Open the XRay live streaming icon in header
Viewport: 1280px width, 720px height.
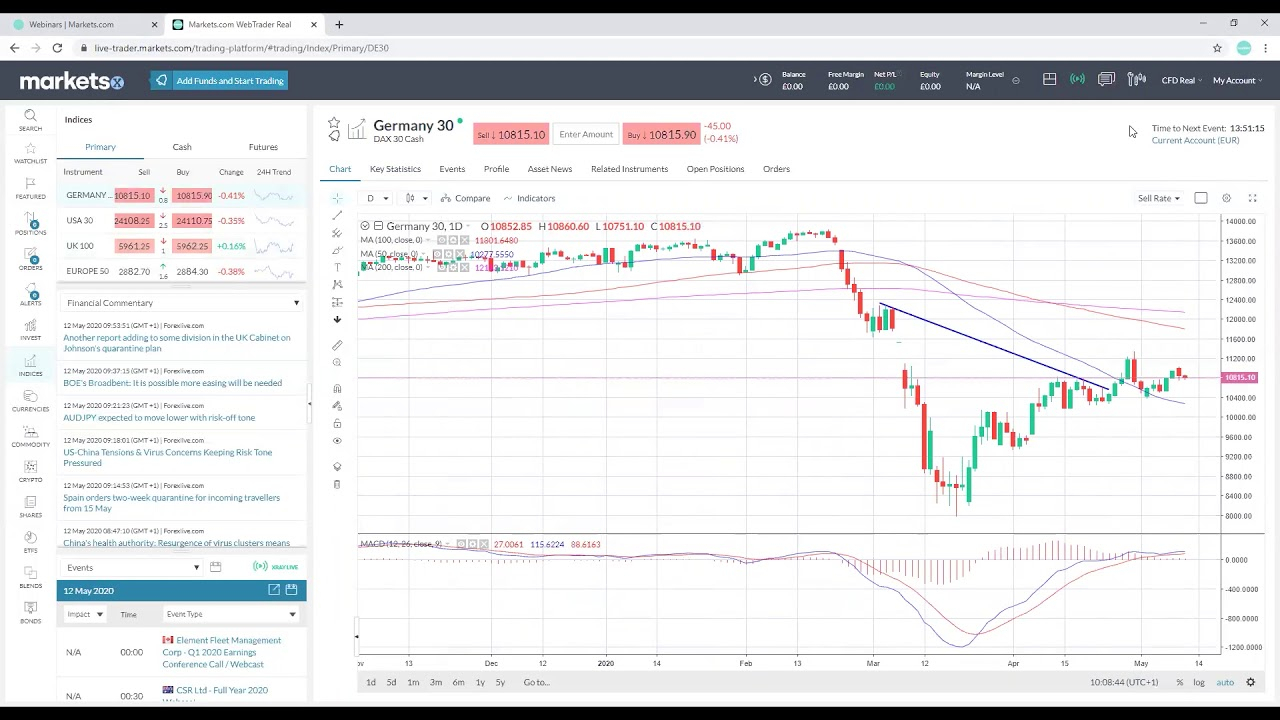click(1077, 80)
